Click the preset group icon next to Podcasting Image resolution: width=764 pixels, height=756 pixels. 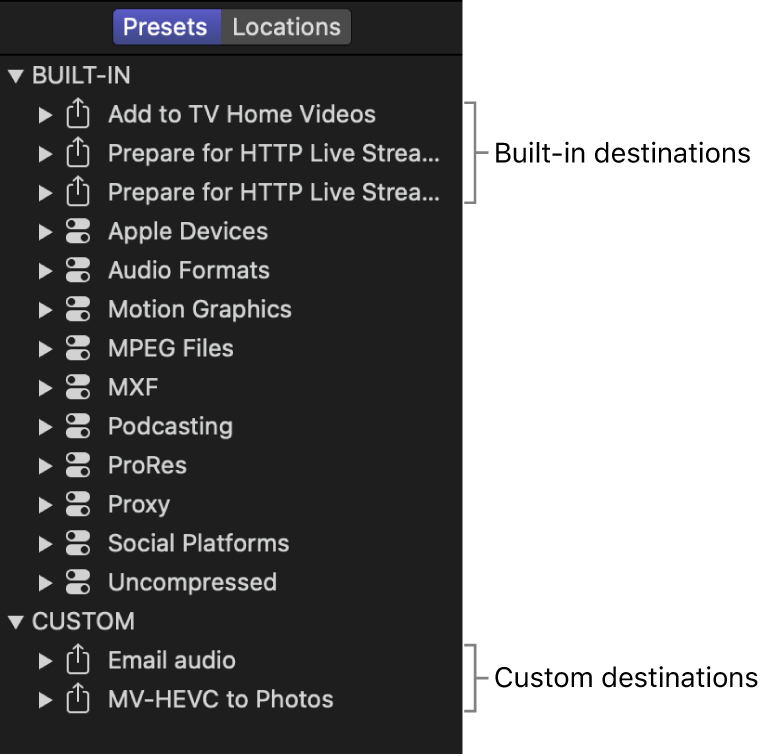(x=77, y=427)
